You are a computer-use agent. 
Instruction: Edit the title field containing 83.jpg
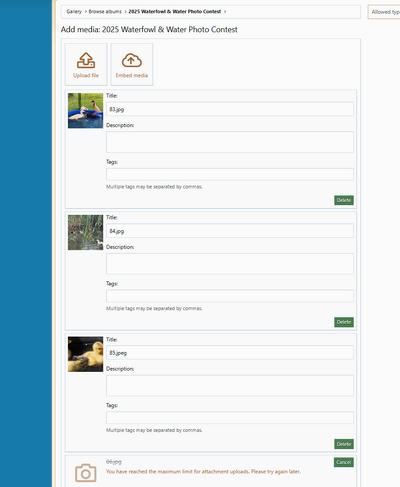click(x=230, y=109)
